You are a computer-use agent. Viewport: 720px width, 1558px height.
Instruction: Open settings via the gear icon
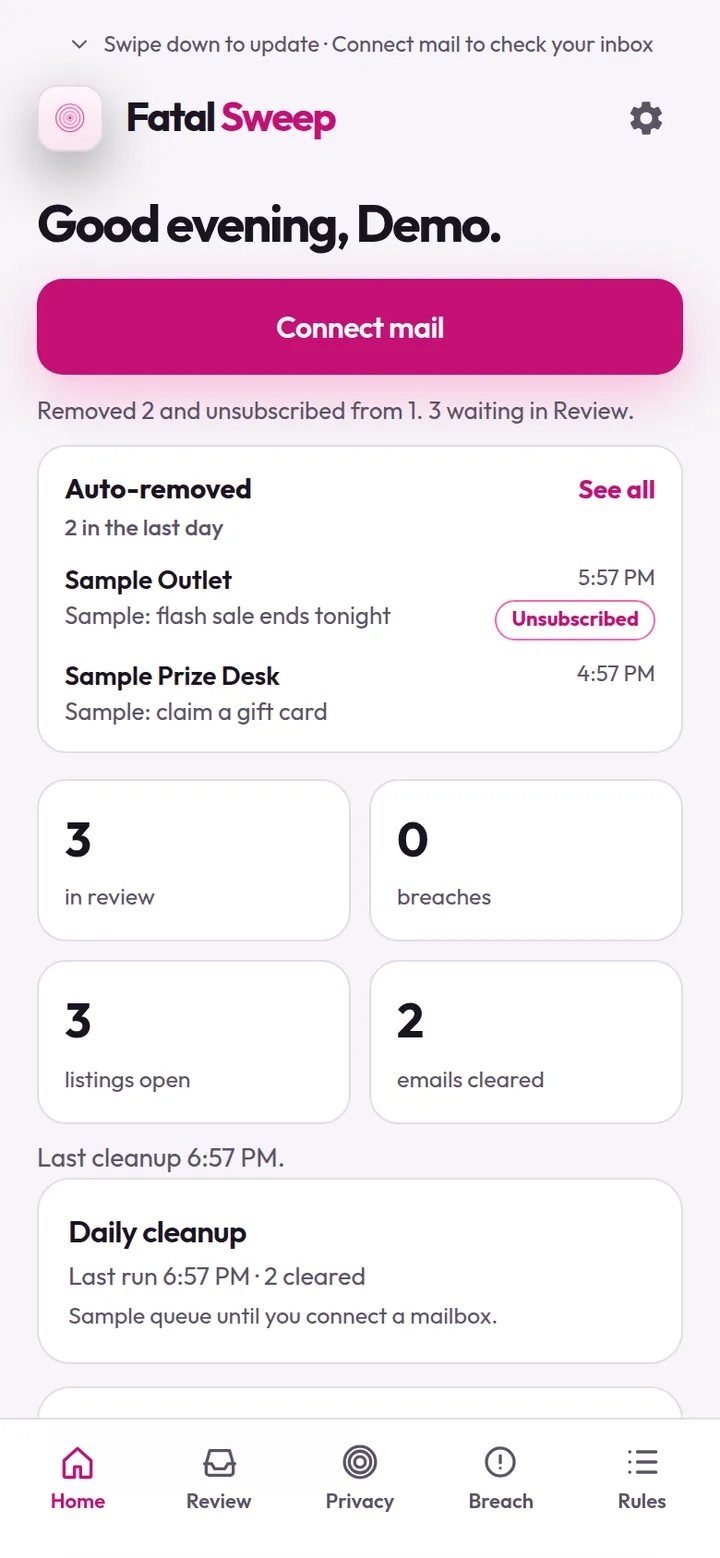coord(646,119)
